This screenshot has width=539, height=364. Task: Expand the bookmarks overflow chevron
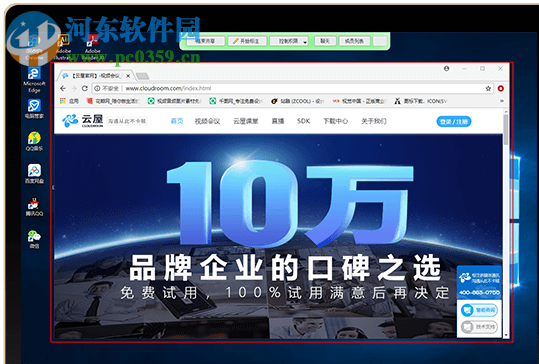(x=502, y=101)
